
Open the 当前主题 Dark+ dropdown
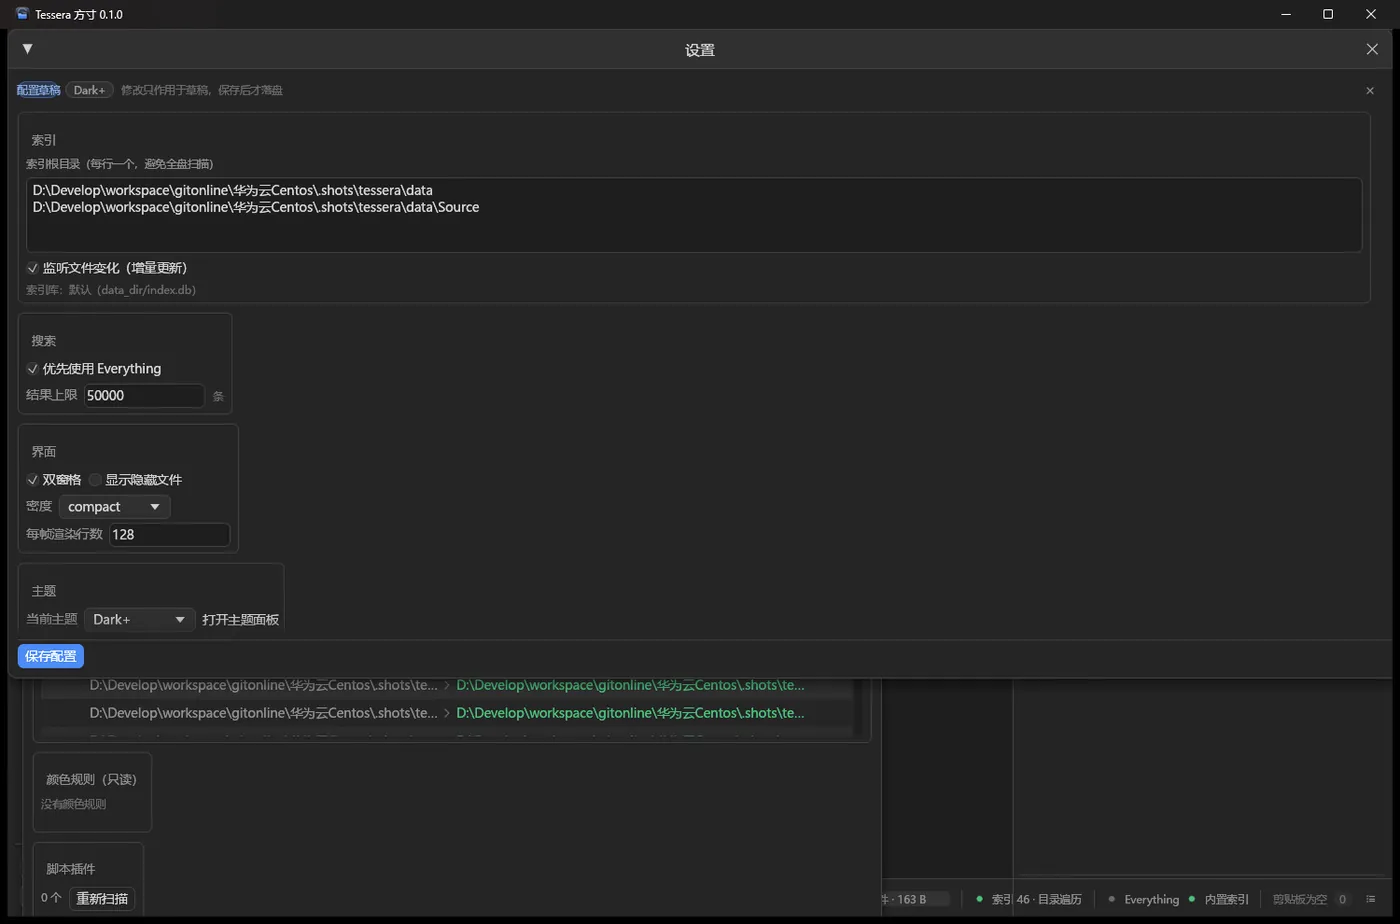(x=139, y=620)
